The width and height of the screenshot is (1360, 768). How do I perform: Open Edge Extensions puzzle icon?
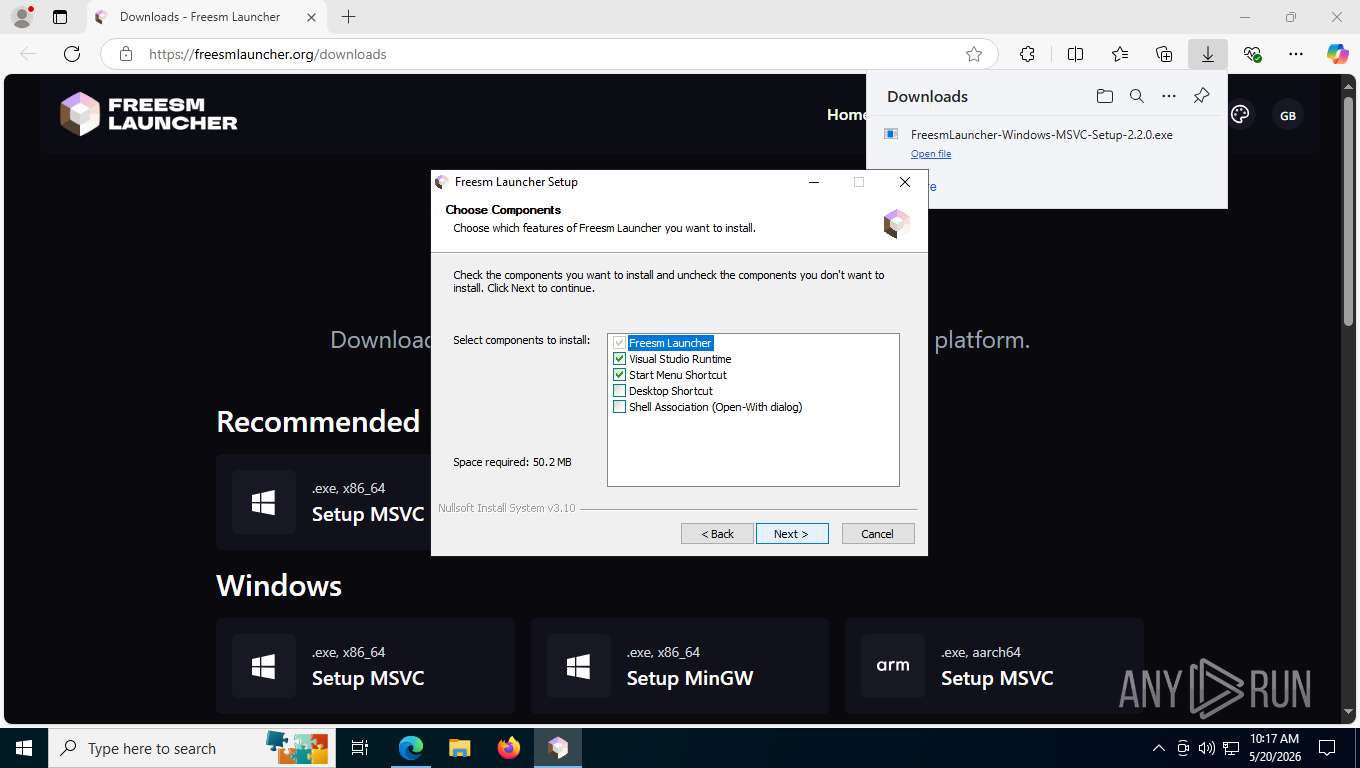[1027, 54]
